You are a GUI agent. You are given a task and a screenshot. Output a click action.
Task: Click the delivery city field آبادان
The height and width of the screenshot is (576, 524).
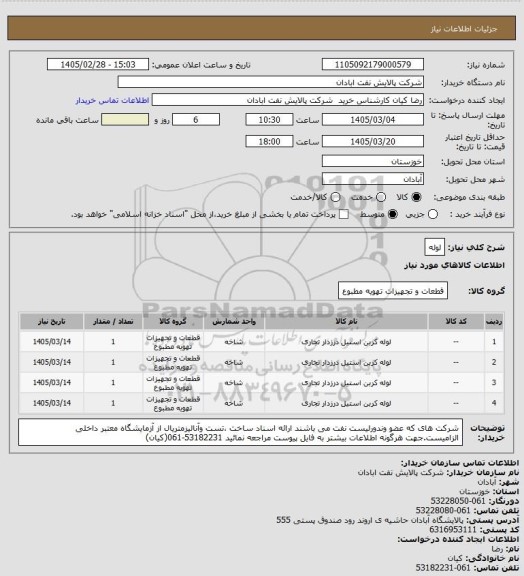pyautogui.click(x=373, y=179)
